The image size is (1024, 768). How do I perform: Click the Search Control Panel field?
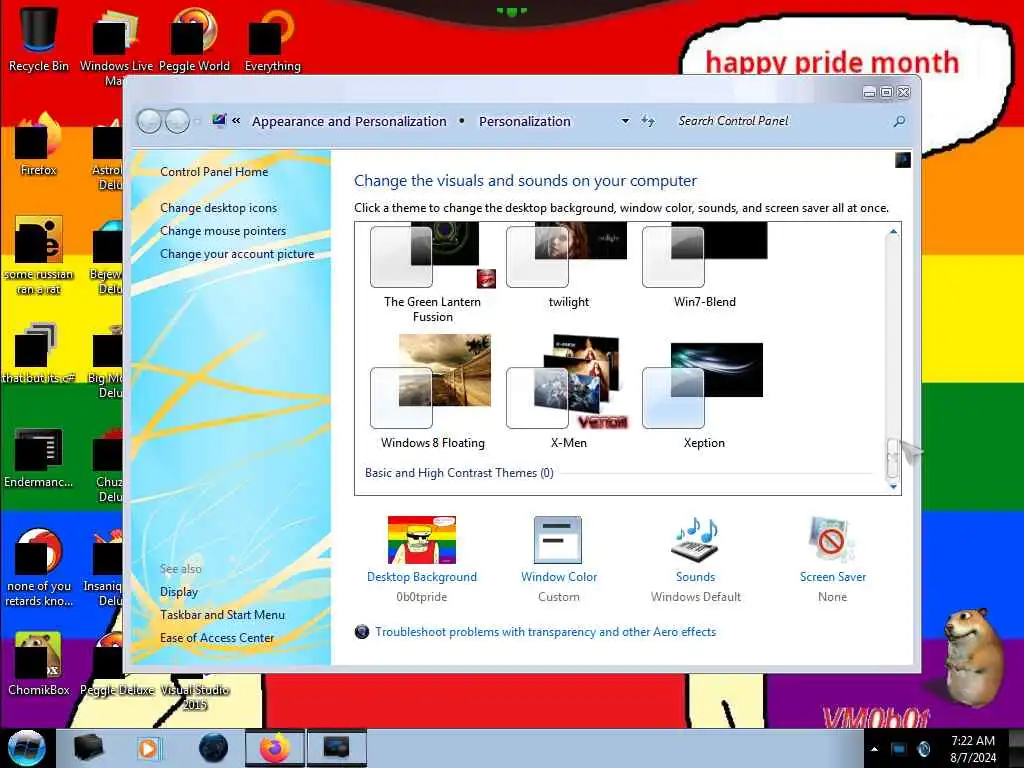(x=780, y=121)
